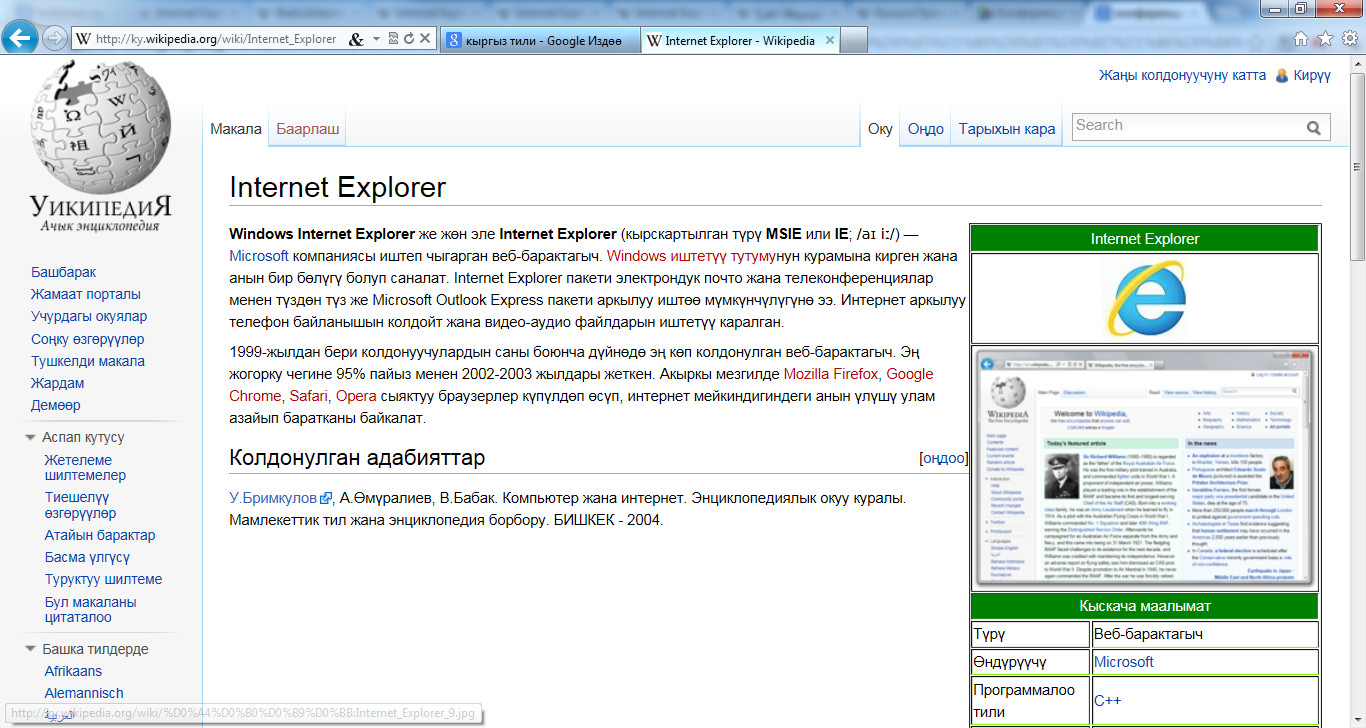This screenshot has width=1366, height=728.
Task: Click the 'Кыскача маалымат' infobox header
Action: [1145, 606]
